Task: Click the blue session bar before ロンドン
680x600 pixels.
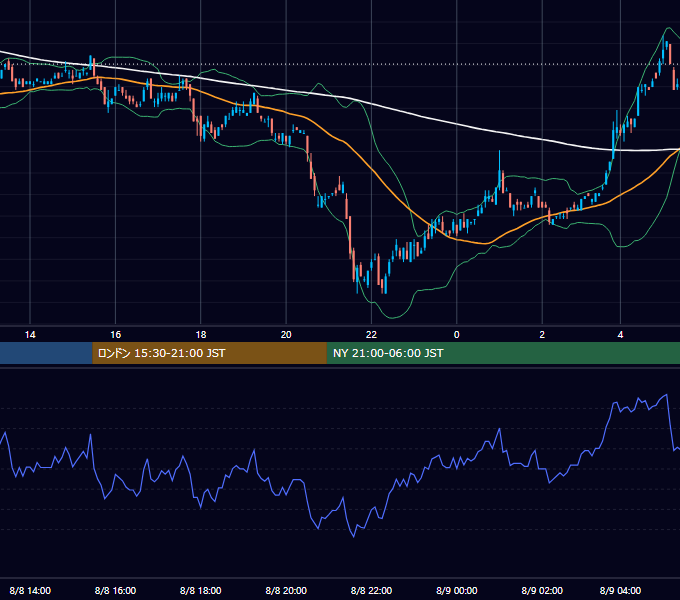Action: point(46,353)
